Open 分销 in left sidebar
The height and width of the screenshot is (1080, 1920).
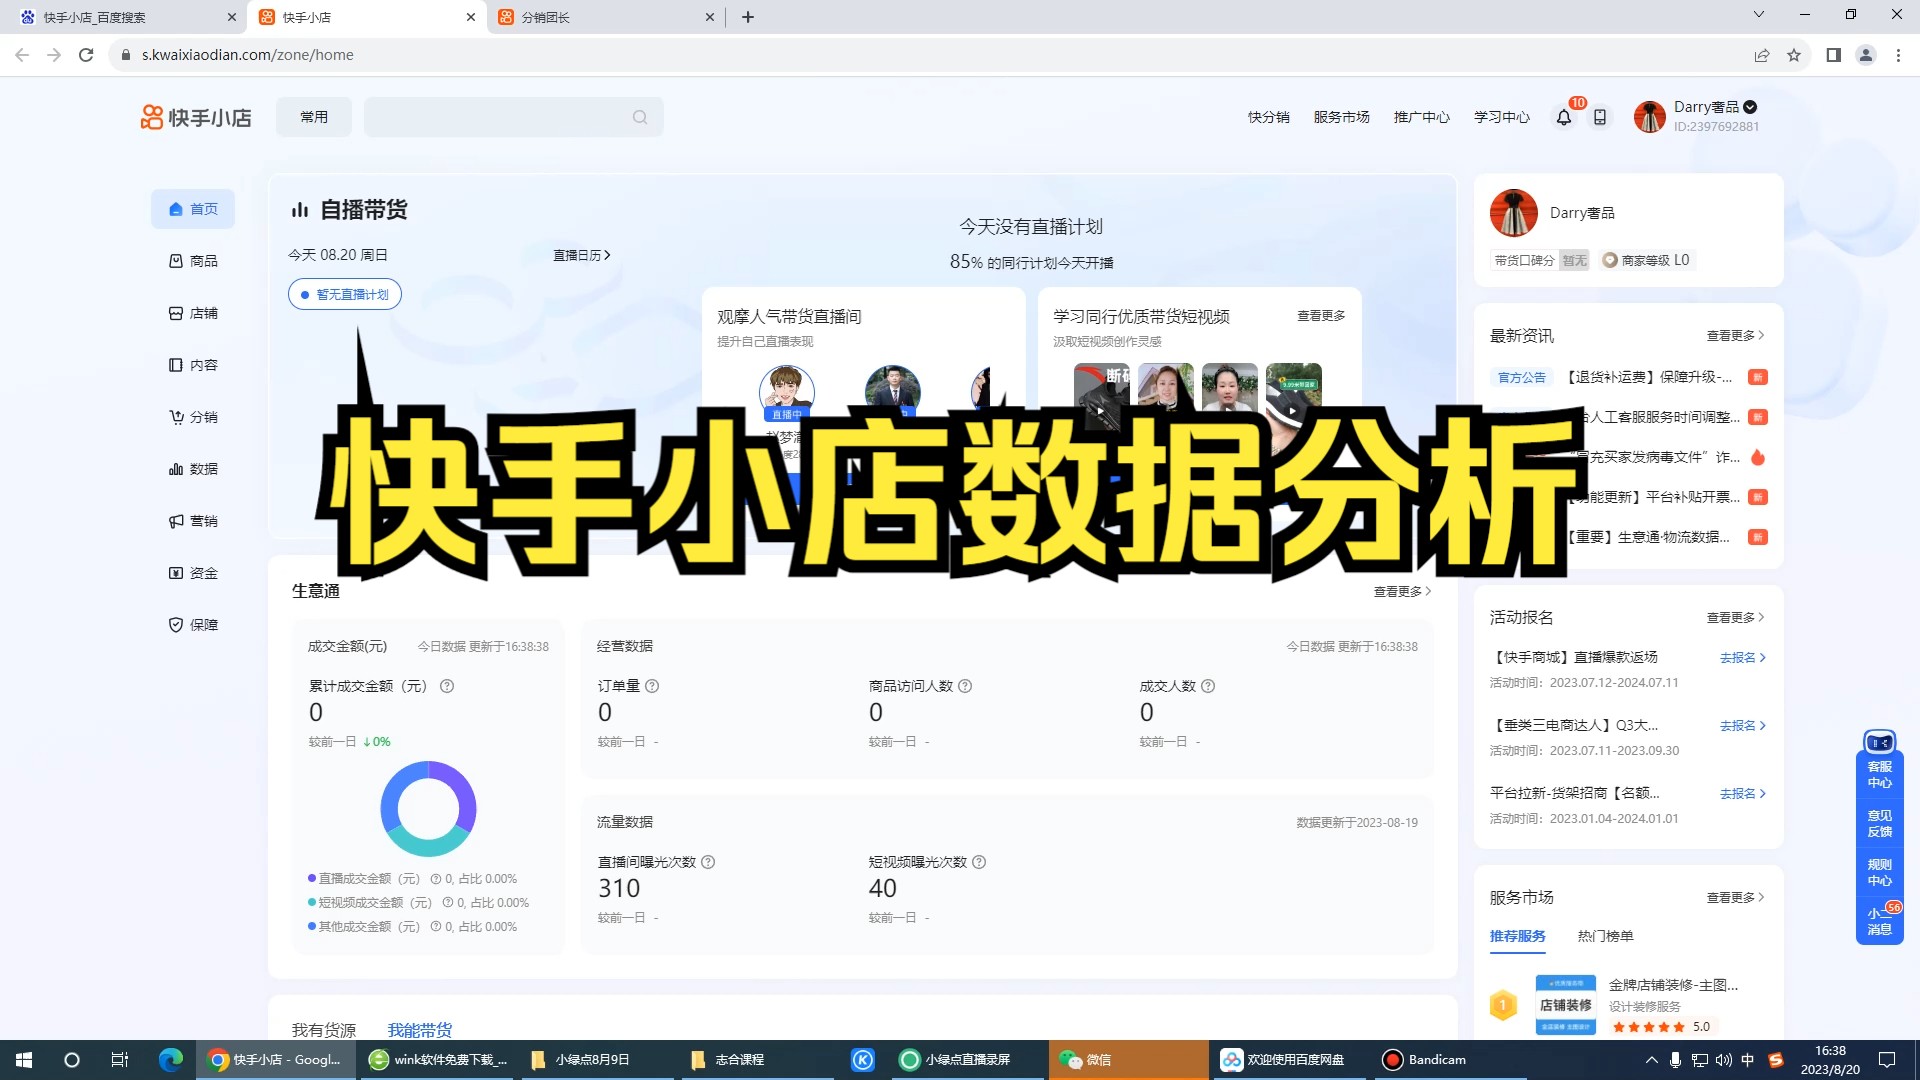pos(193,417)
